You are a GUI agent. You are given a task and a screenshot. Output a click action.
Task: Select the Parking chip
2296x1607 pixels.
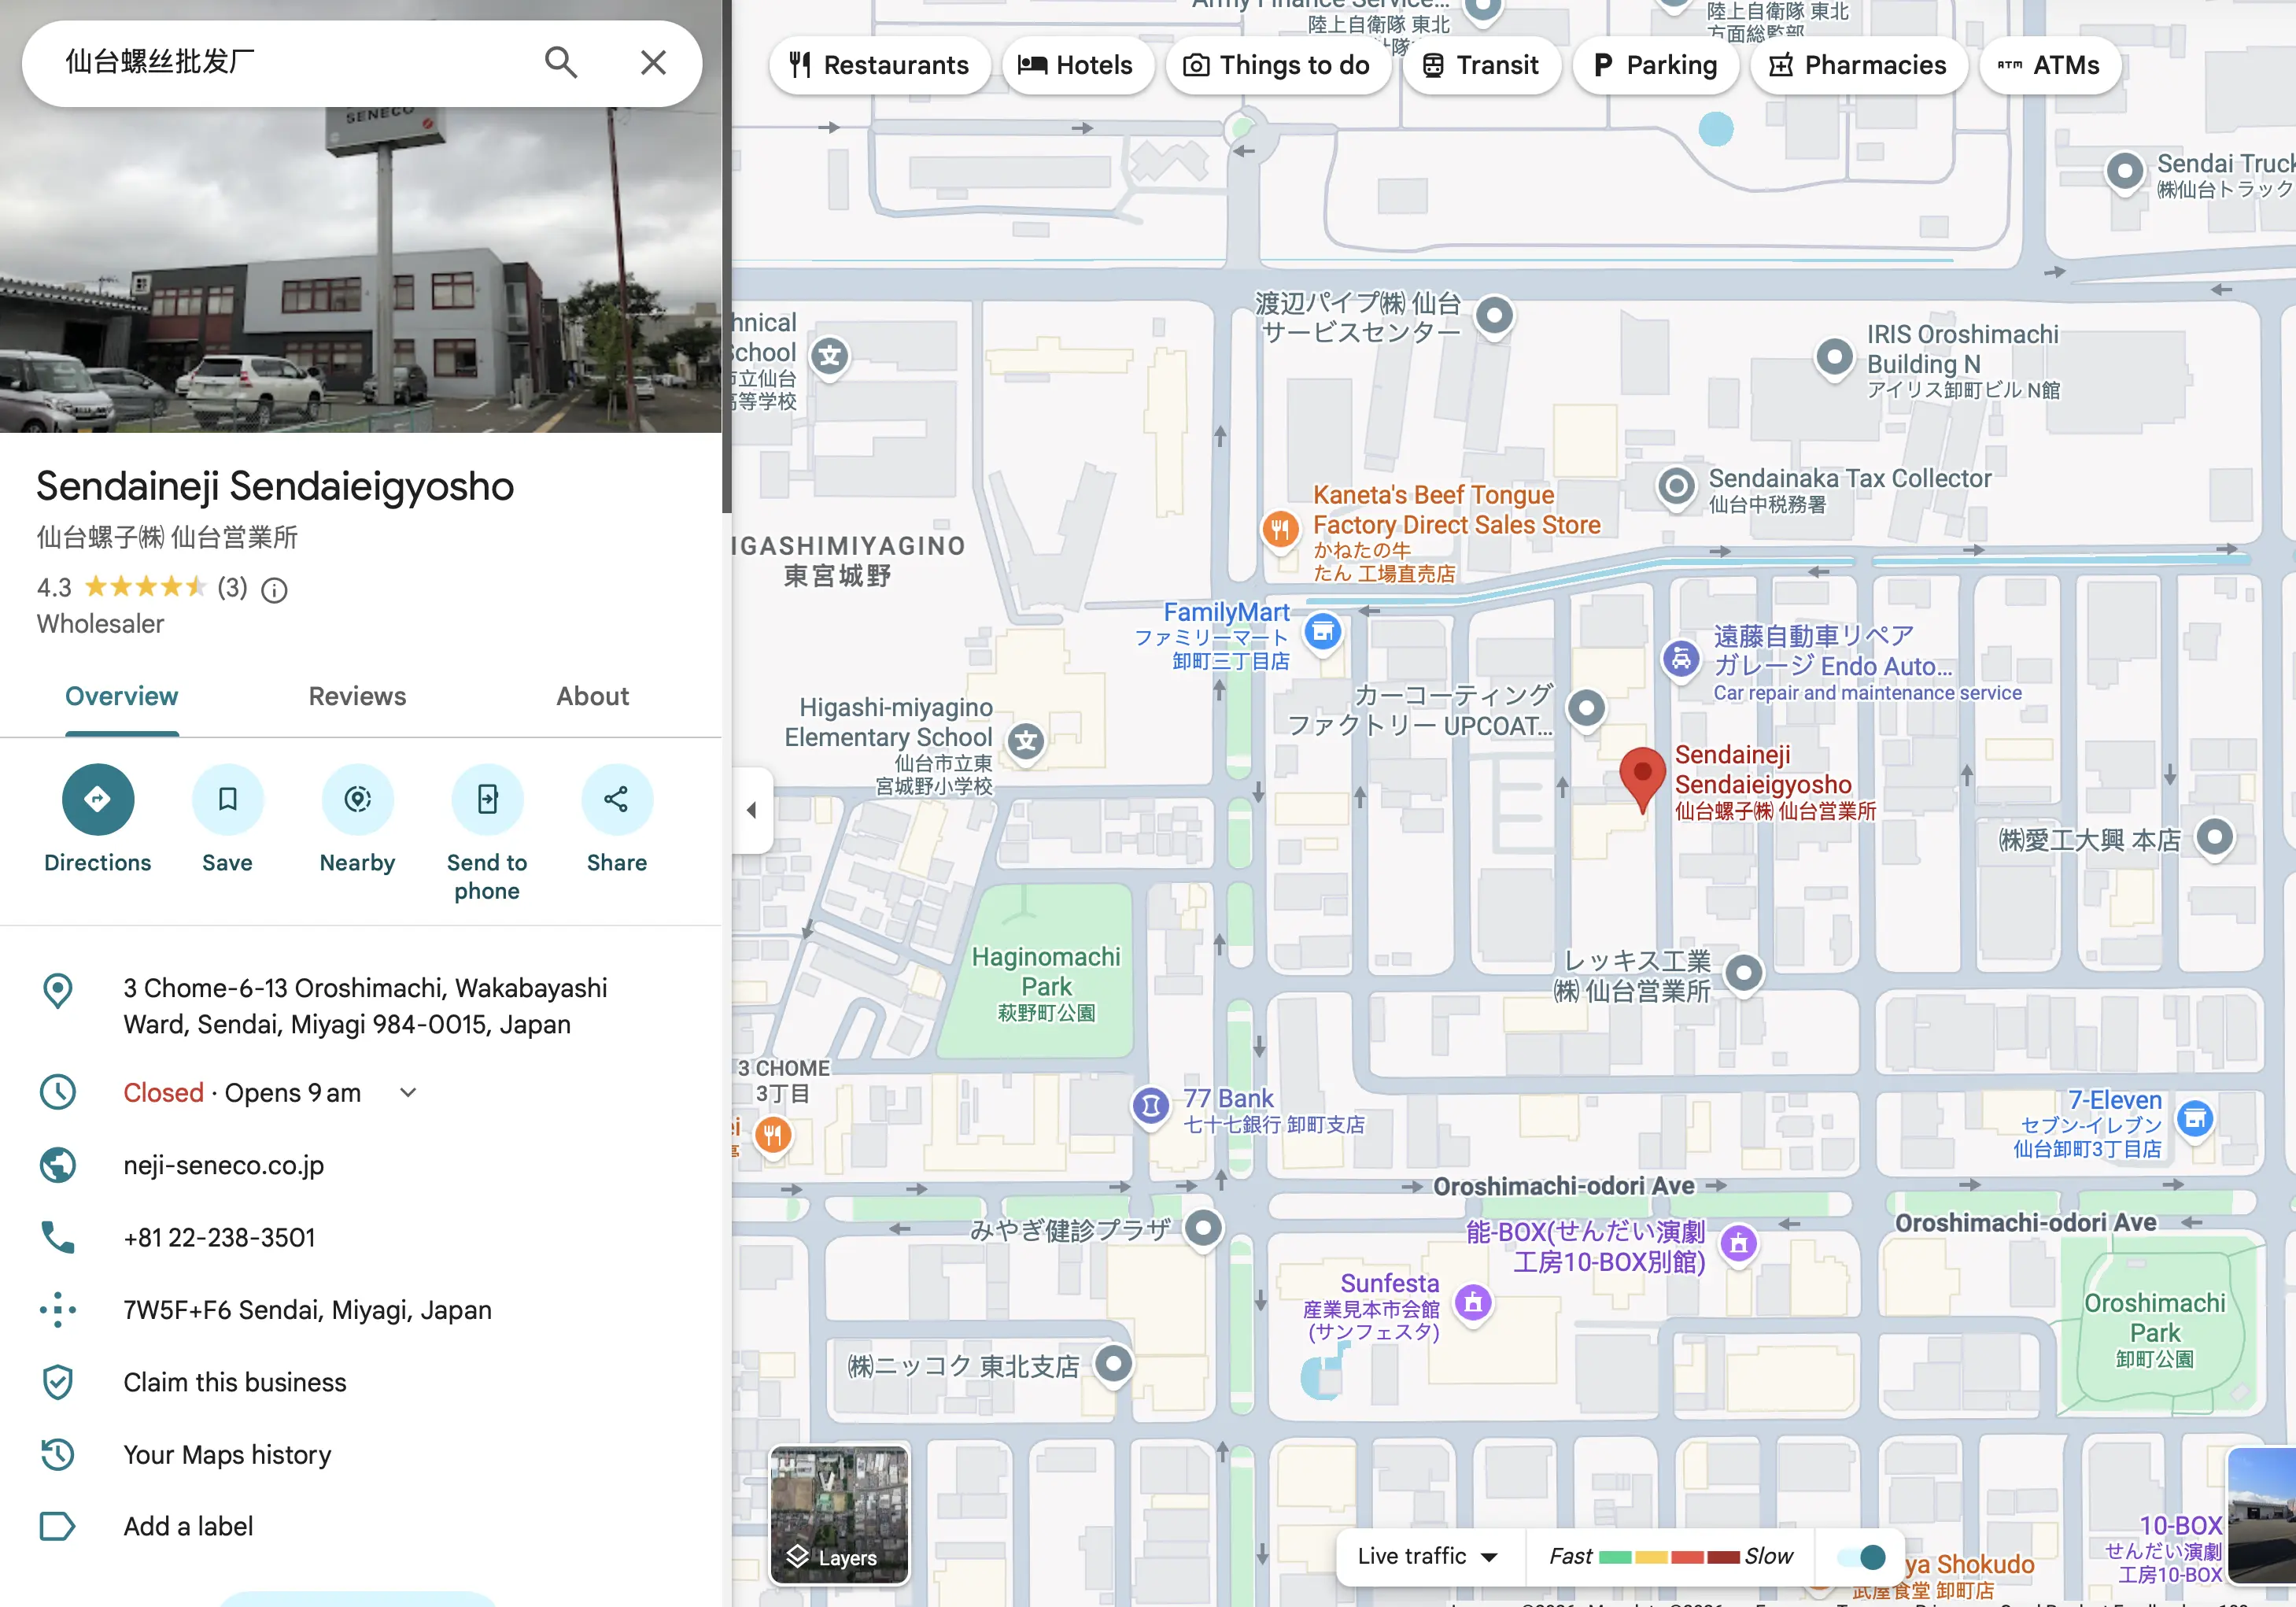pos(1655,65)
